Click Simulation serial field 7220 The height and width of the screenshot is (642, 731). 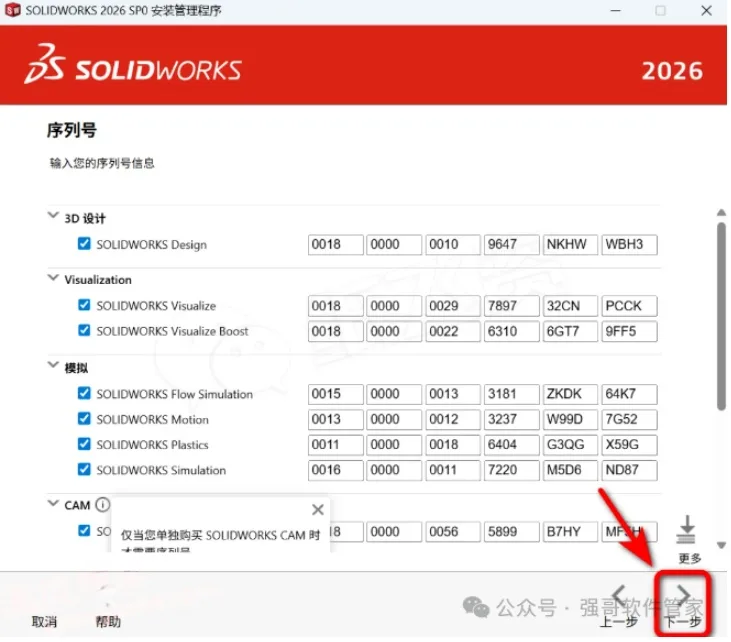pyautogui.click(x=511, y=470)
